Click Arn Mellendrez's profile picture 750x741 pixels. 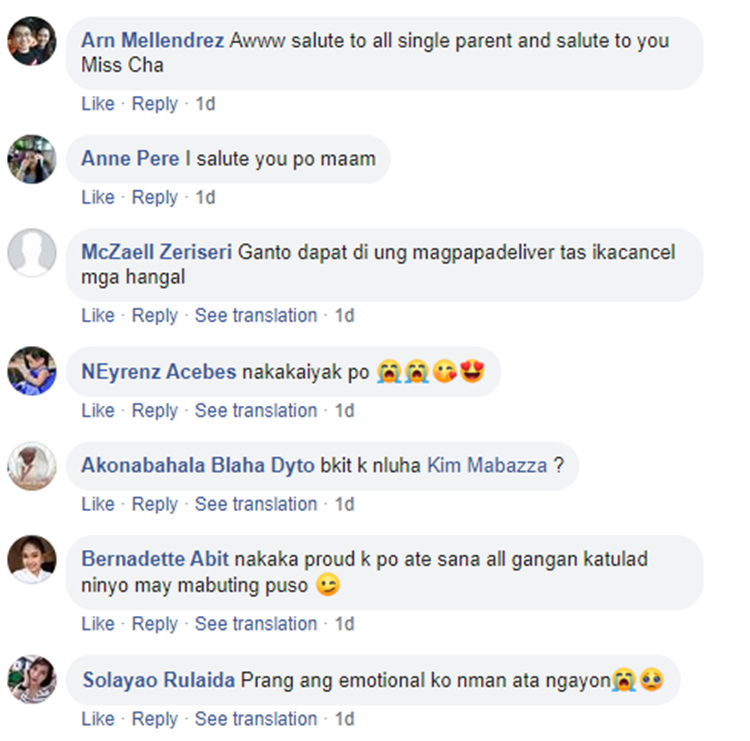pos(32,41)
